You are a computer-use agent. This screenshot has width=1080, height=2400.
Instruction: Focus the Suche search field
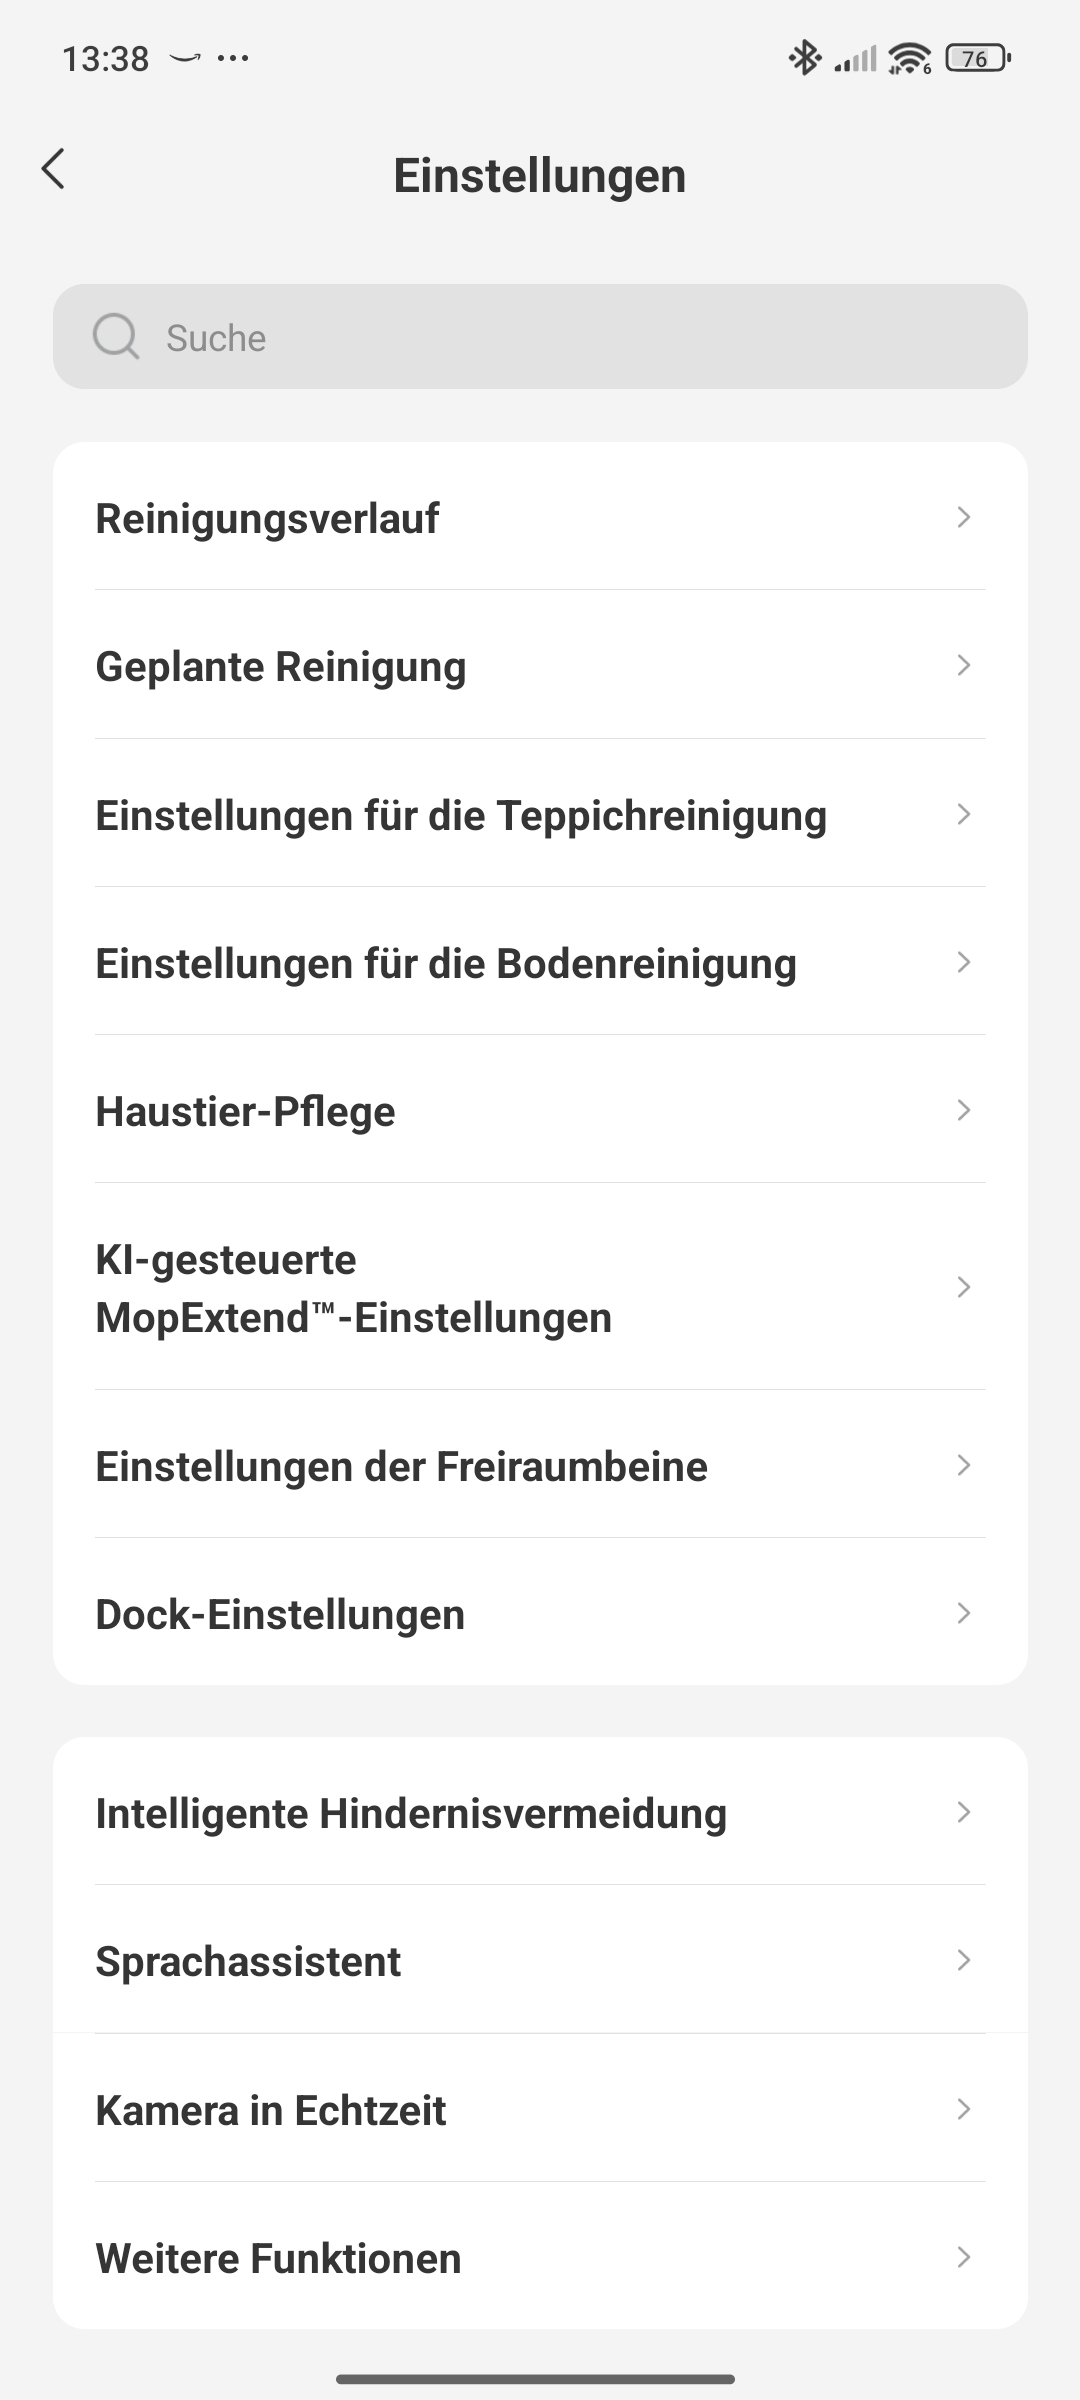[x=580, y=337]
